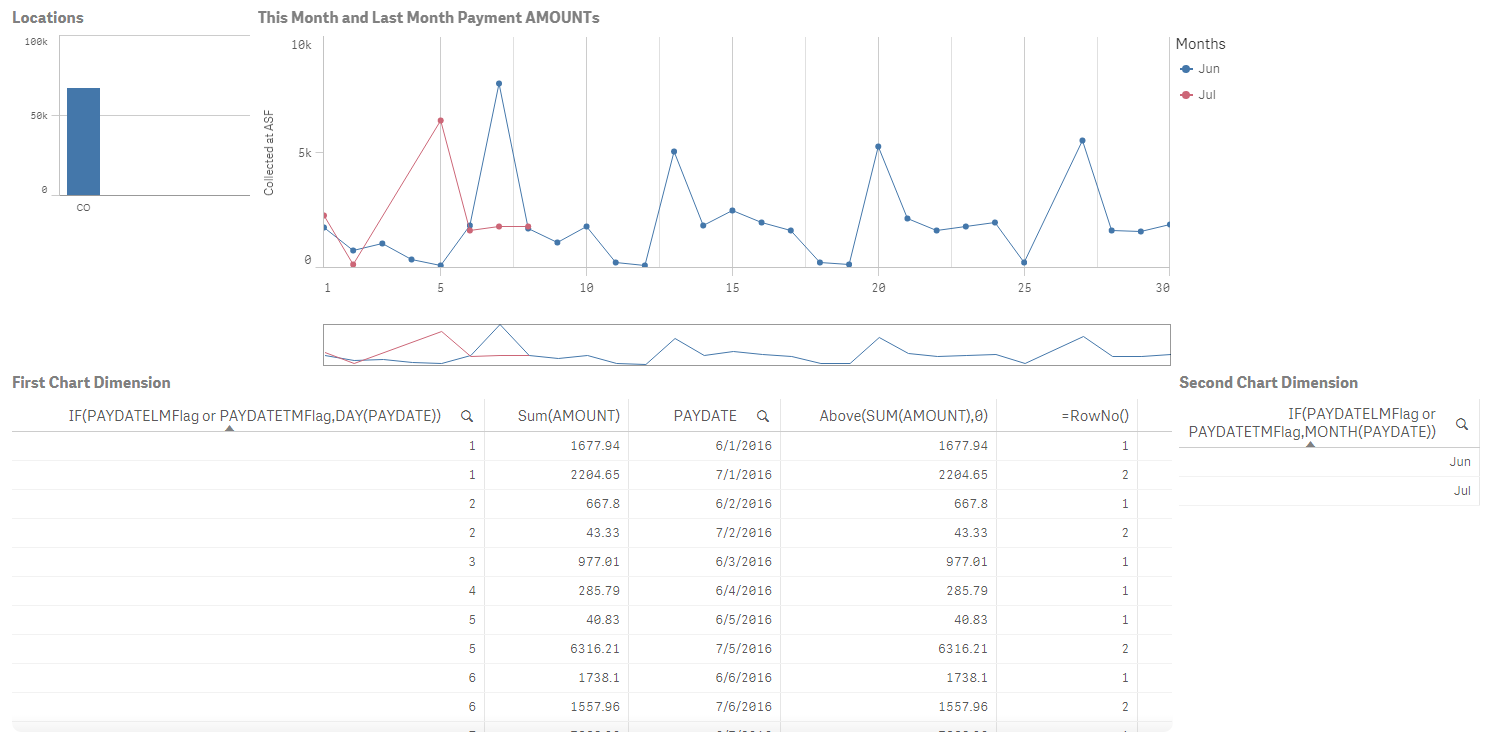Click the Second Chart Dimension title

click(x=1269, y=383)
